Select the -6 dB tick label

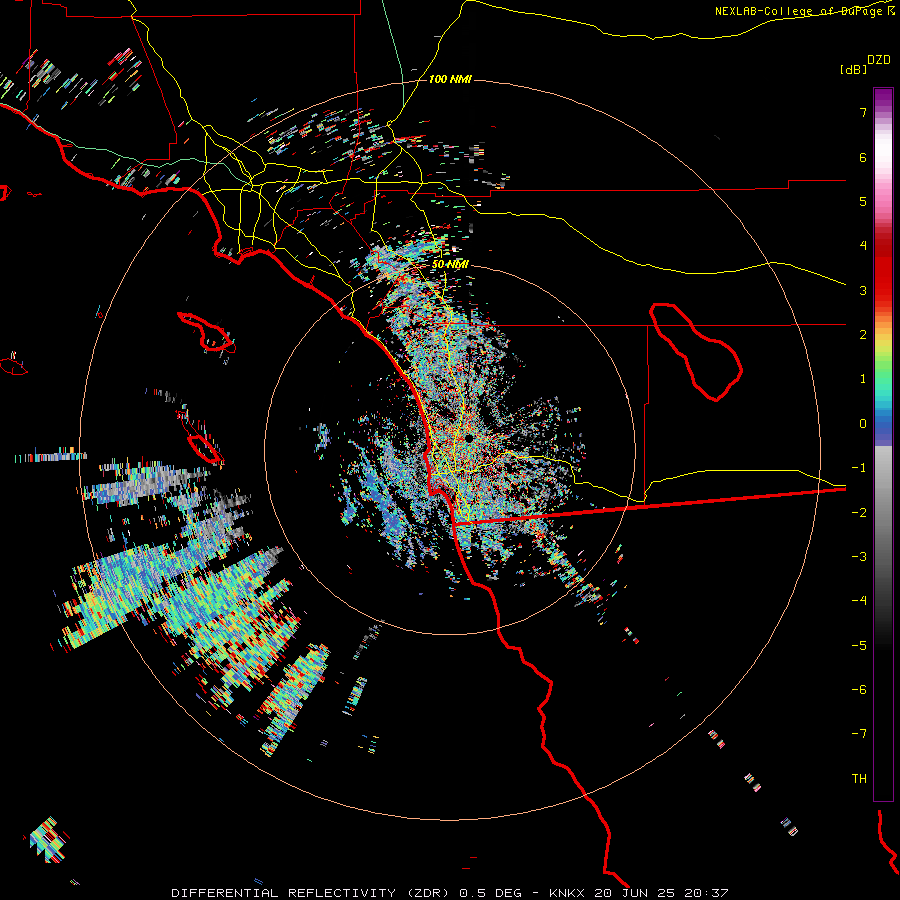tap(859, 690)
